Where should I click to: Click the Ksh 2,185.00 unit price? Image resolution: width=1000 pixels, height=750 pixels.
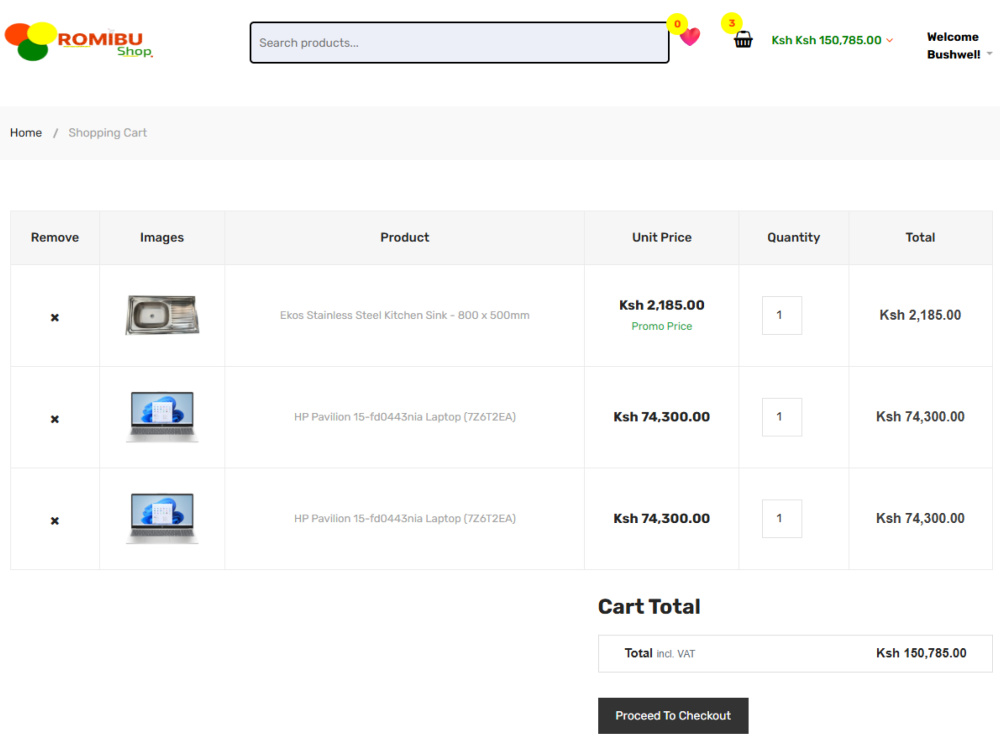661,305
